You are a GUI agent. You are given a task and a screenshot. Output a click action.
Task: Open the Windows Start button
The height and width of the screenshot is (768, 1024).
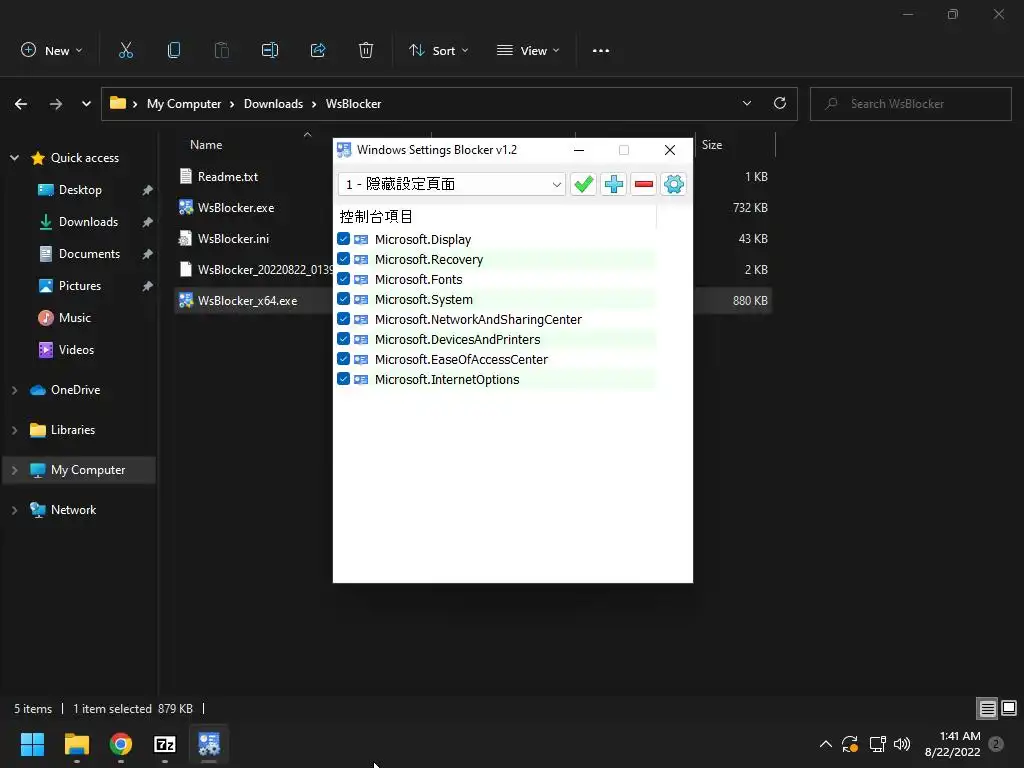[x=32, y=744]
